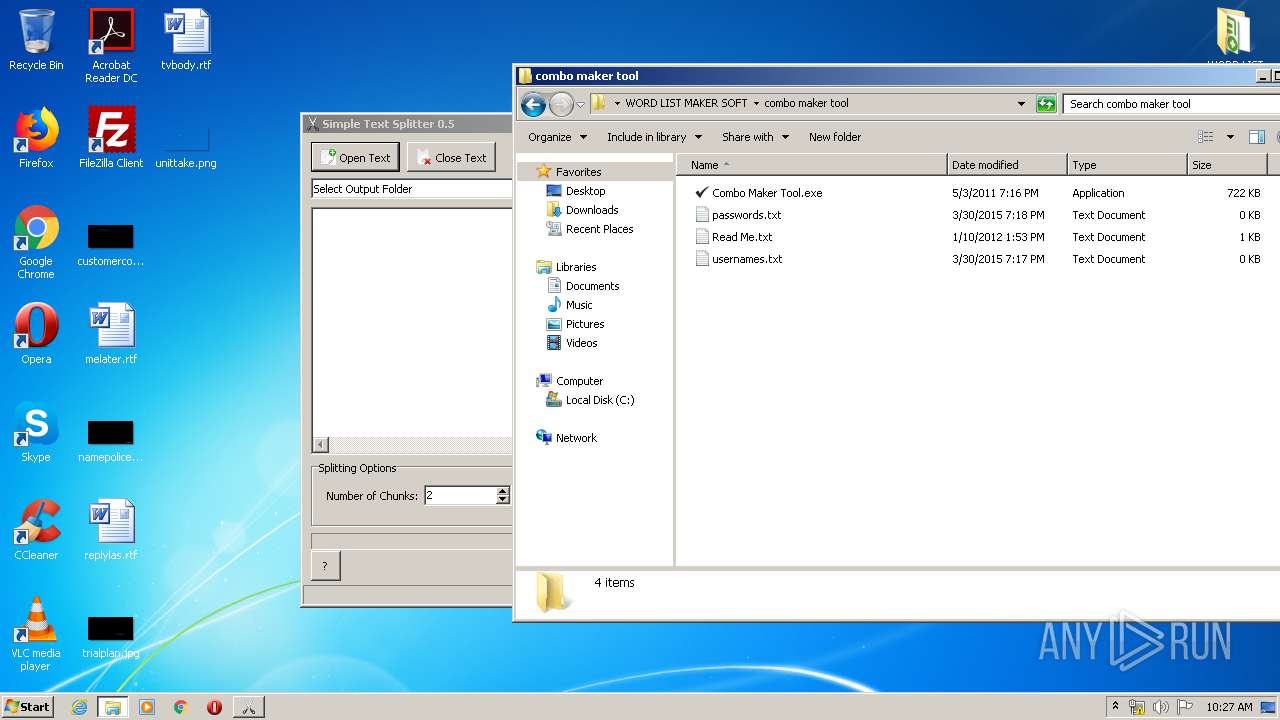Click Select Output Folder field
The image size is (1280, 720).
point(412,189)
